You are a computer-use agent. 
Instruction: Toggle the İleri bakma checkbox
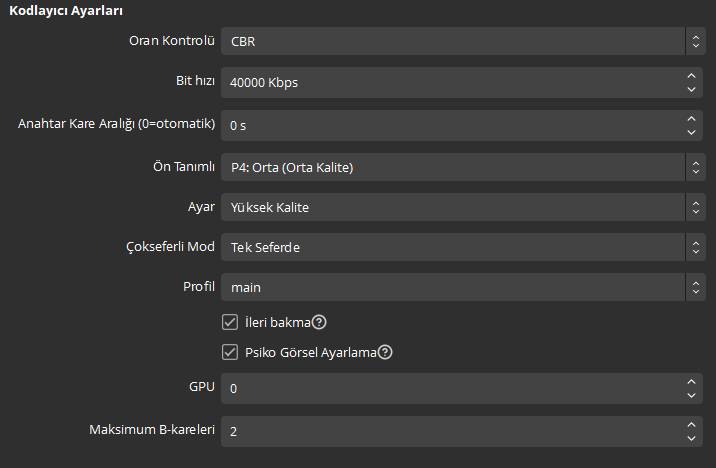pos(230,323)
